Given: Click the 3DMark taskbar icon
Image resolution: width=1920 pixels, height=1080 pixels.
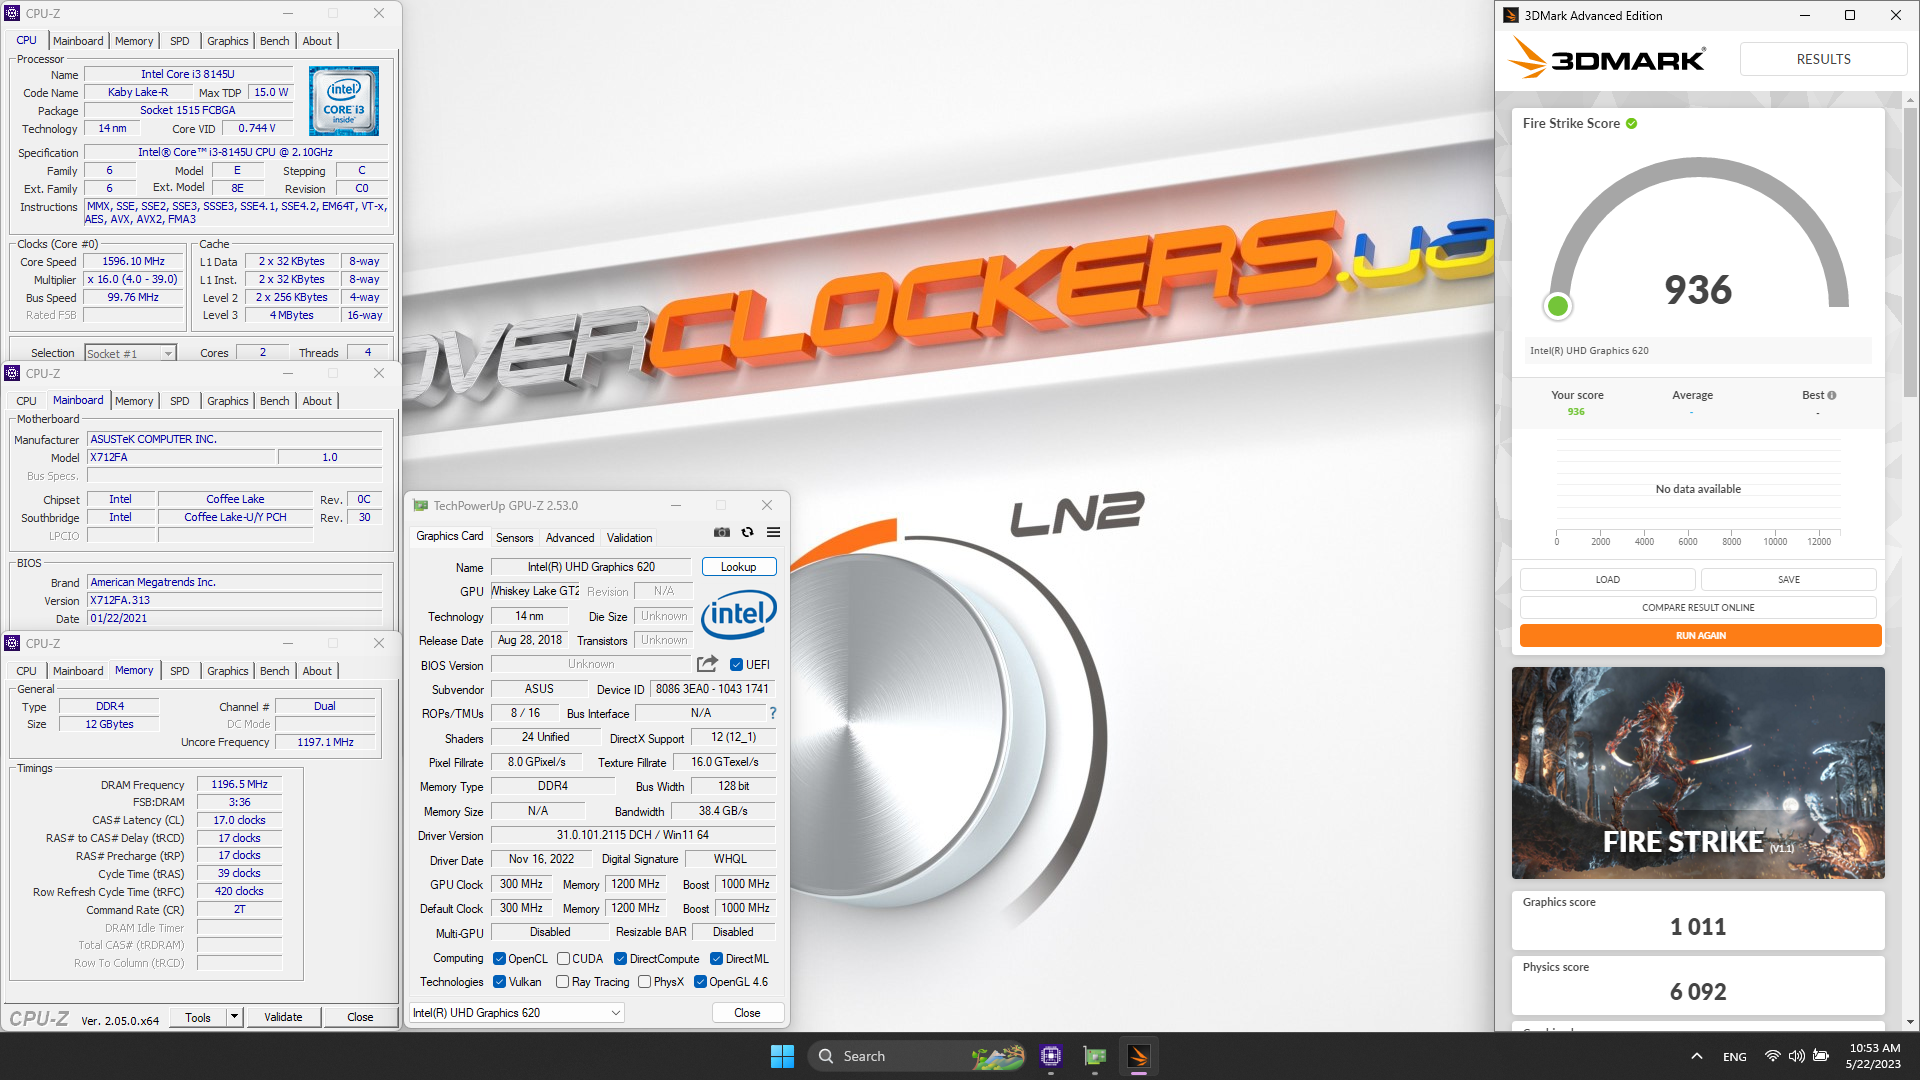Looking at the screenshot, I should point(1139,1056).
